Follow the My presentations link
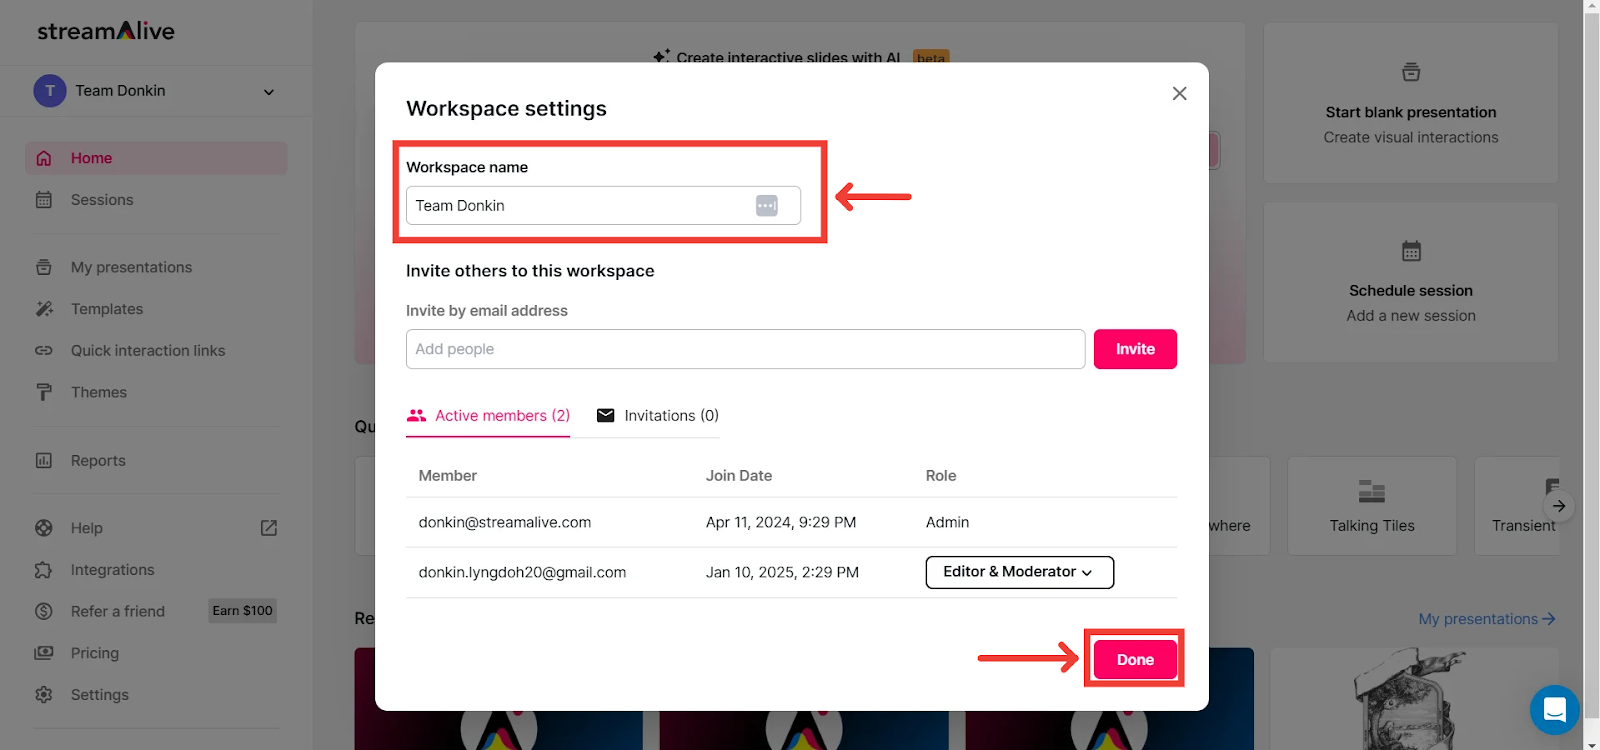Viewport: 1600px width, 750px height. 1486,619
